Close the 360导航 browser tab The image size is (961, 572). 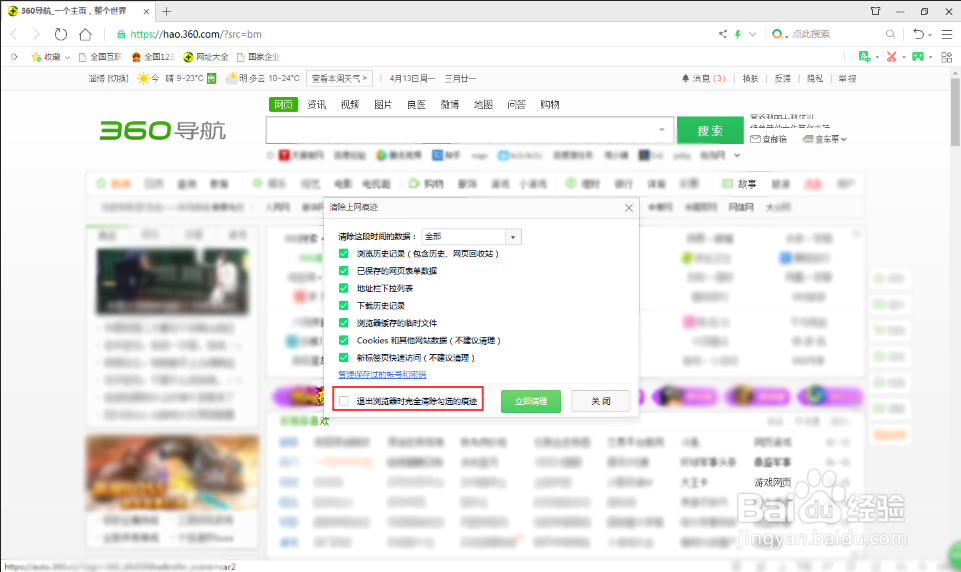[x=146, y=11]
